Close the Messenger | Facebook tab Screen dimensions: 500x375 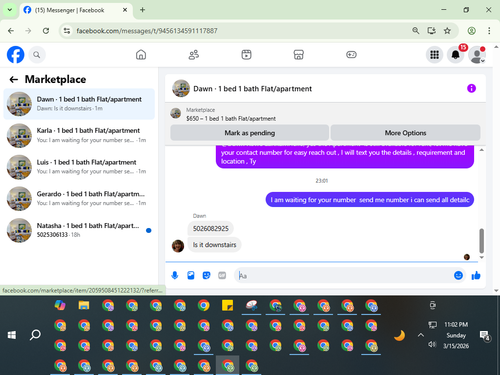click(x=125, y=10)
